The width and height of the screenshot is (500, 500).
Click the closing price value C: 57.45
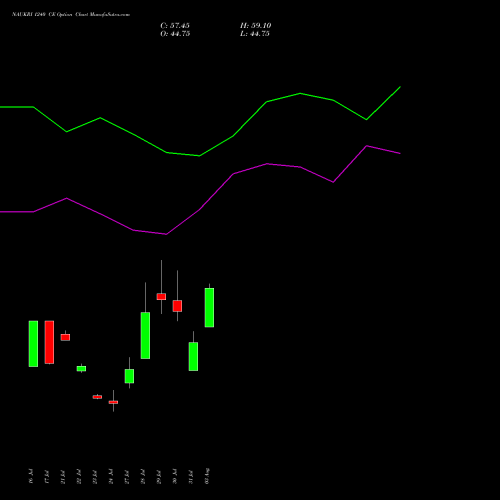(175, 26)
